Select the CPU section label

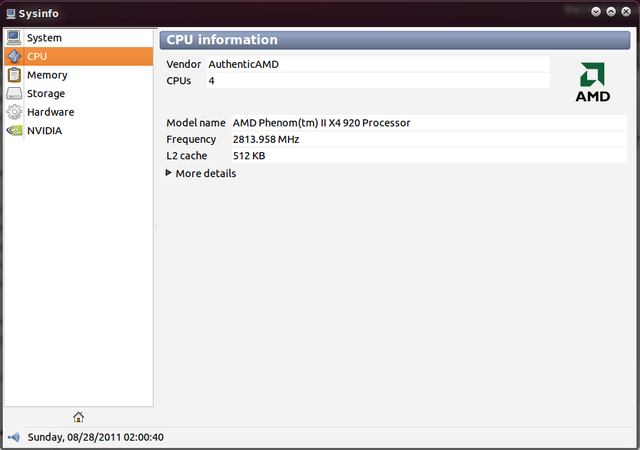pyautogui.click(x=37, y=56)
